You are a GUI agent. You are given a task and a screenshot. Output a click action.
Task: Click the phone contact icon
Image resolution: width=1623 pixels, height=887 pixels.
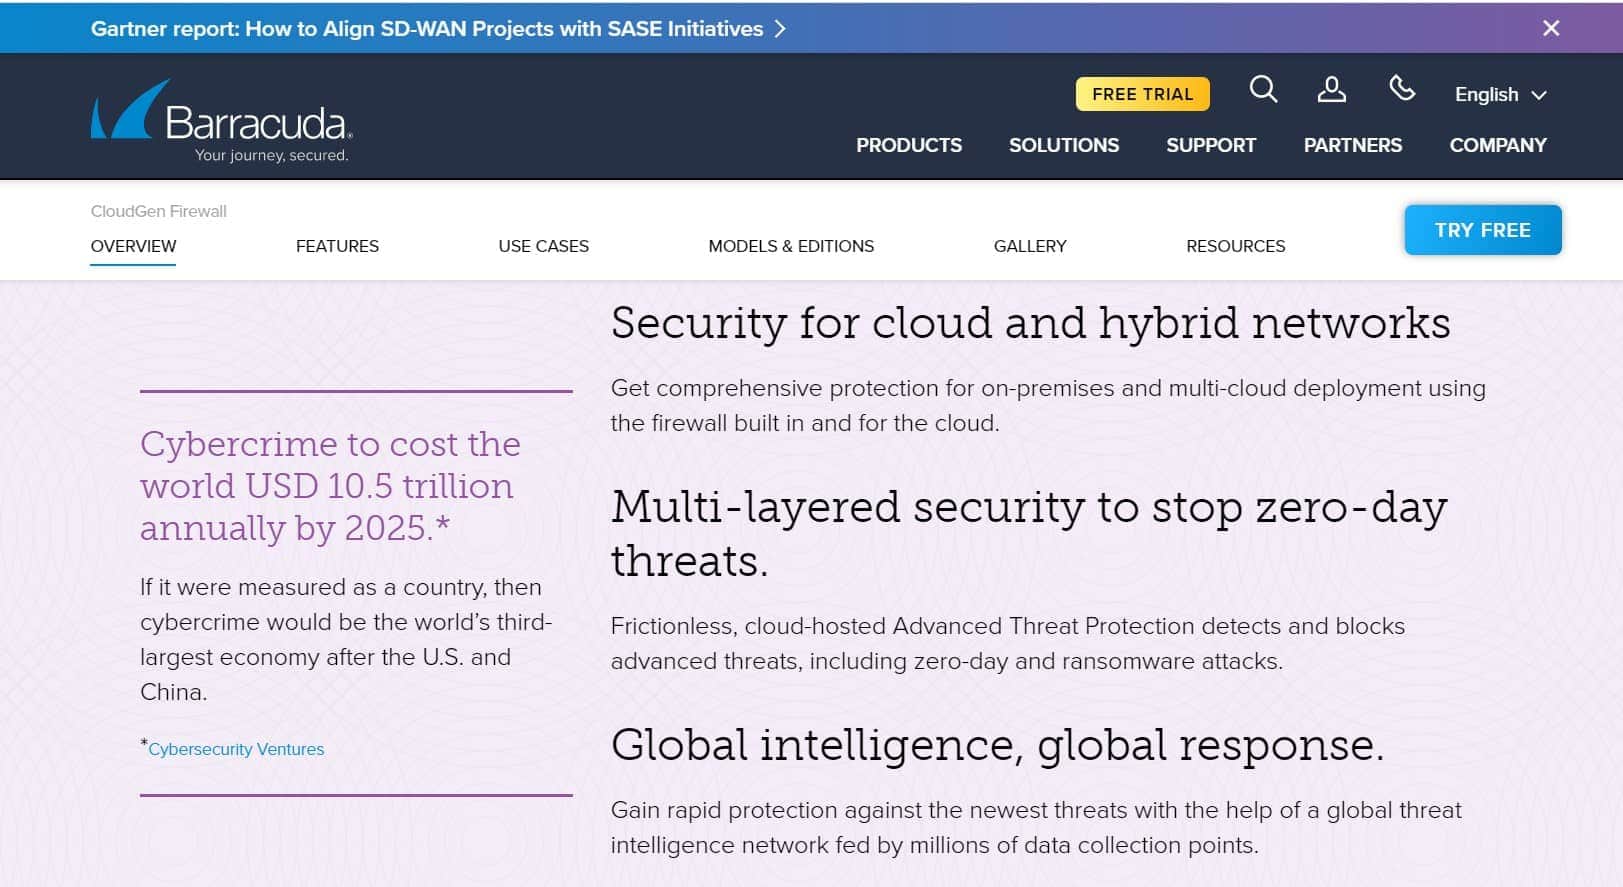pyautogui.click(x=1402, y=89)
